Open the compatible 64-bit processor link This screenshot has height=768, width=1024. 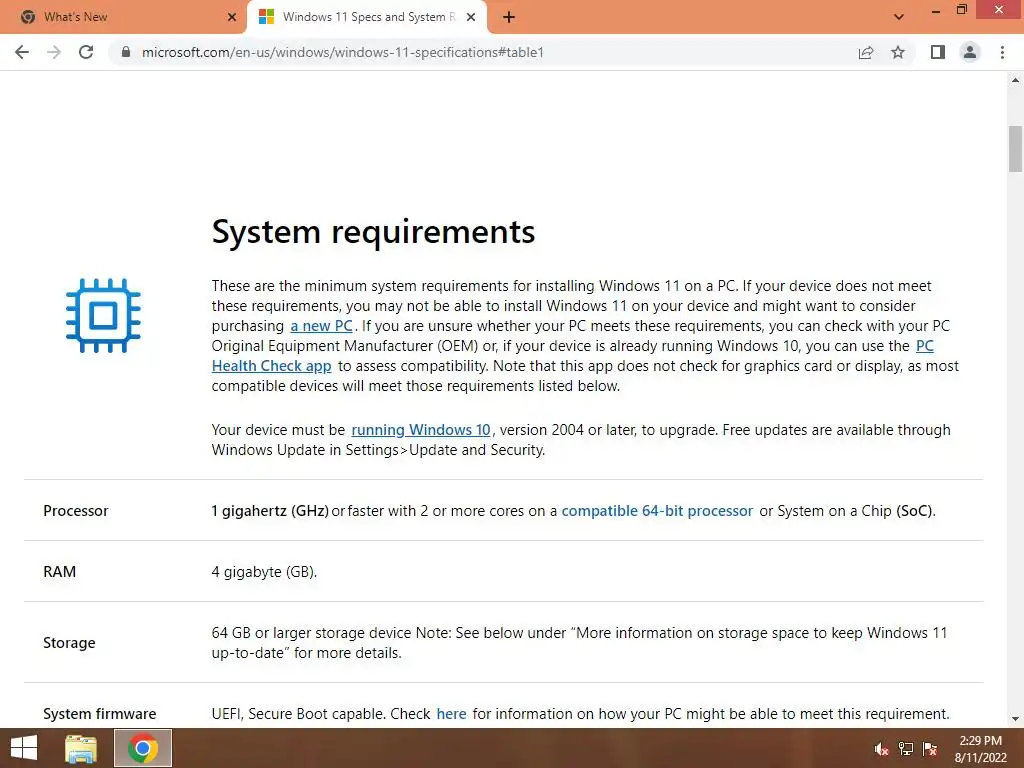coord(657,511)
